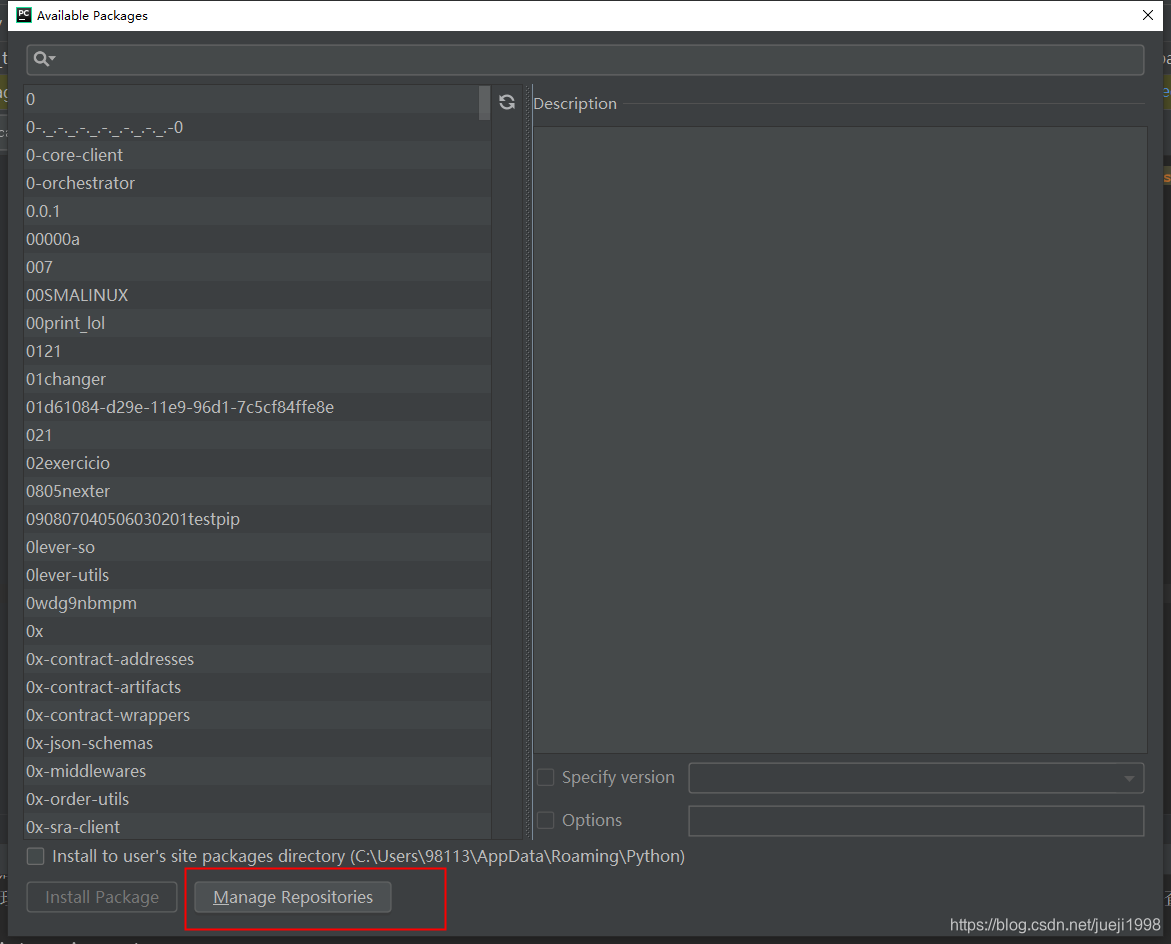Click the Options text input field

916,821
